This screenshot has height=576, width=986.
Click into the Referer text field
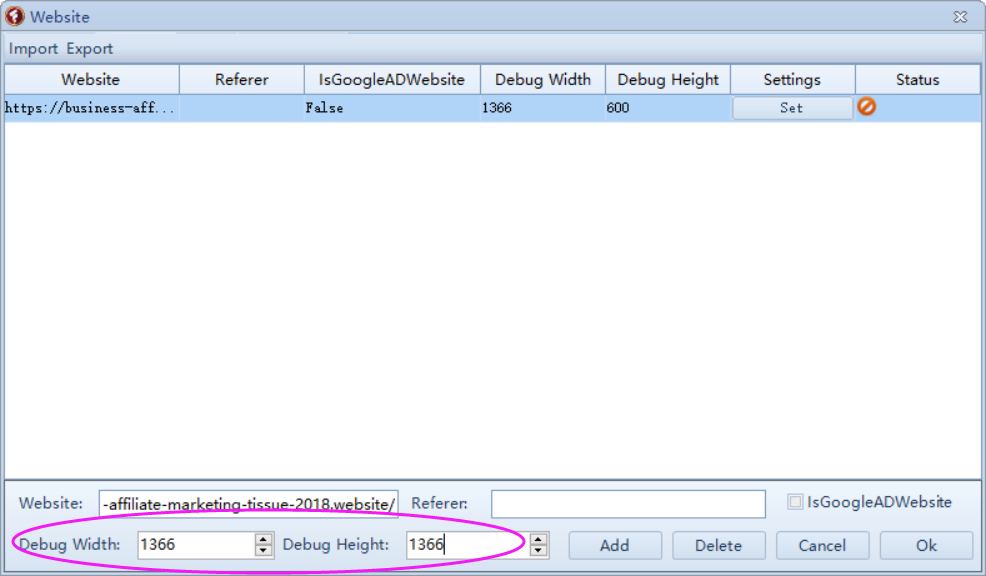pos(628,504)
